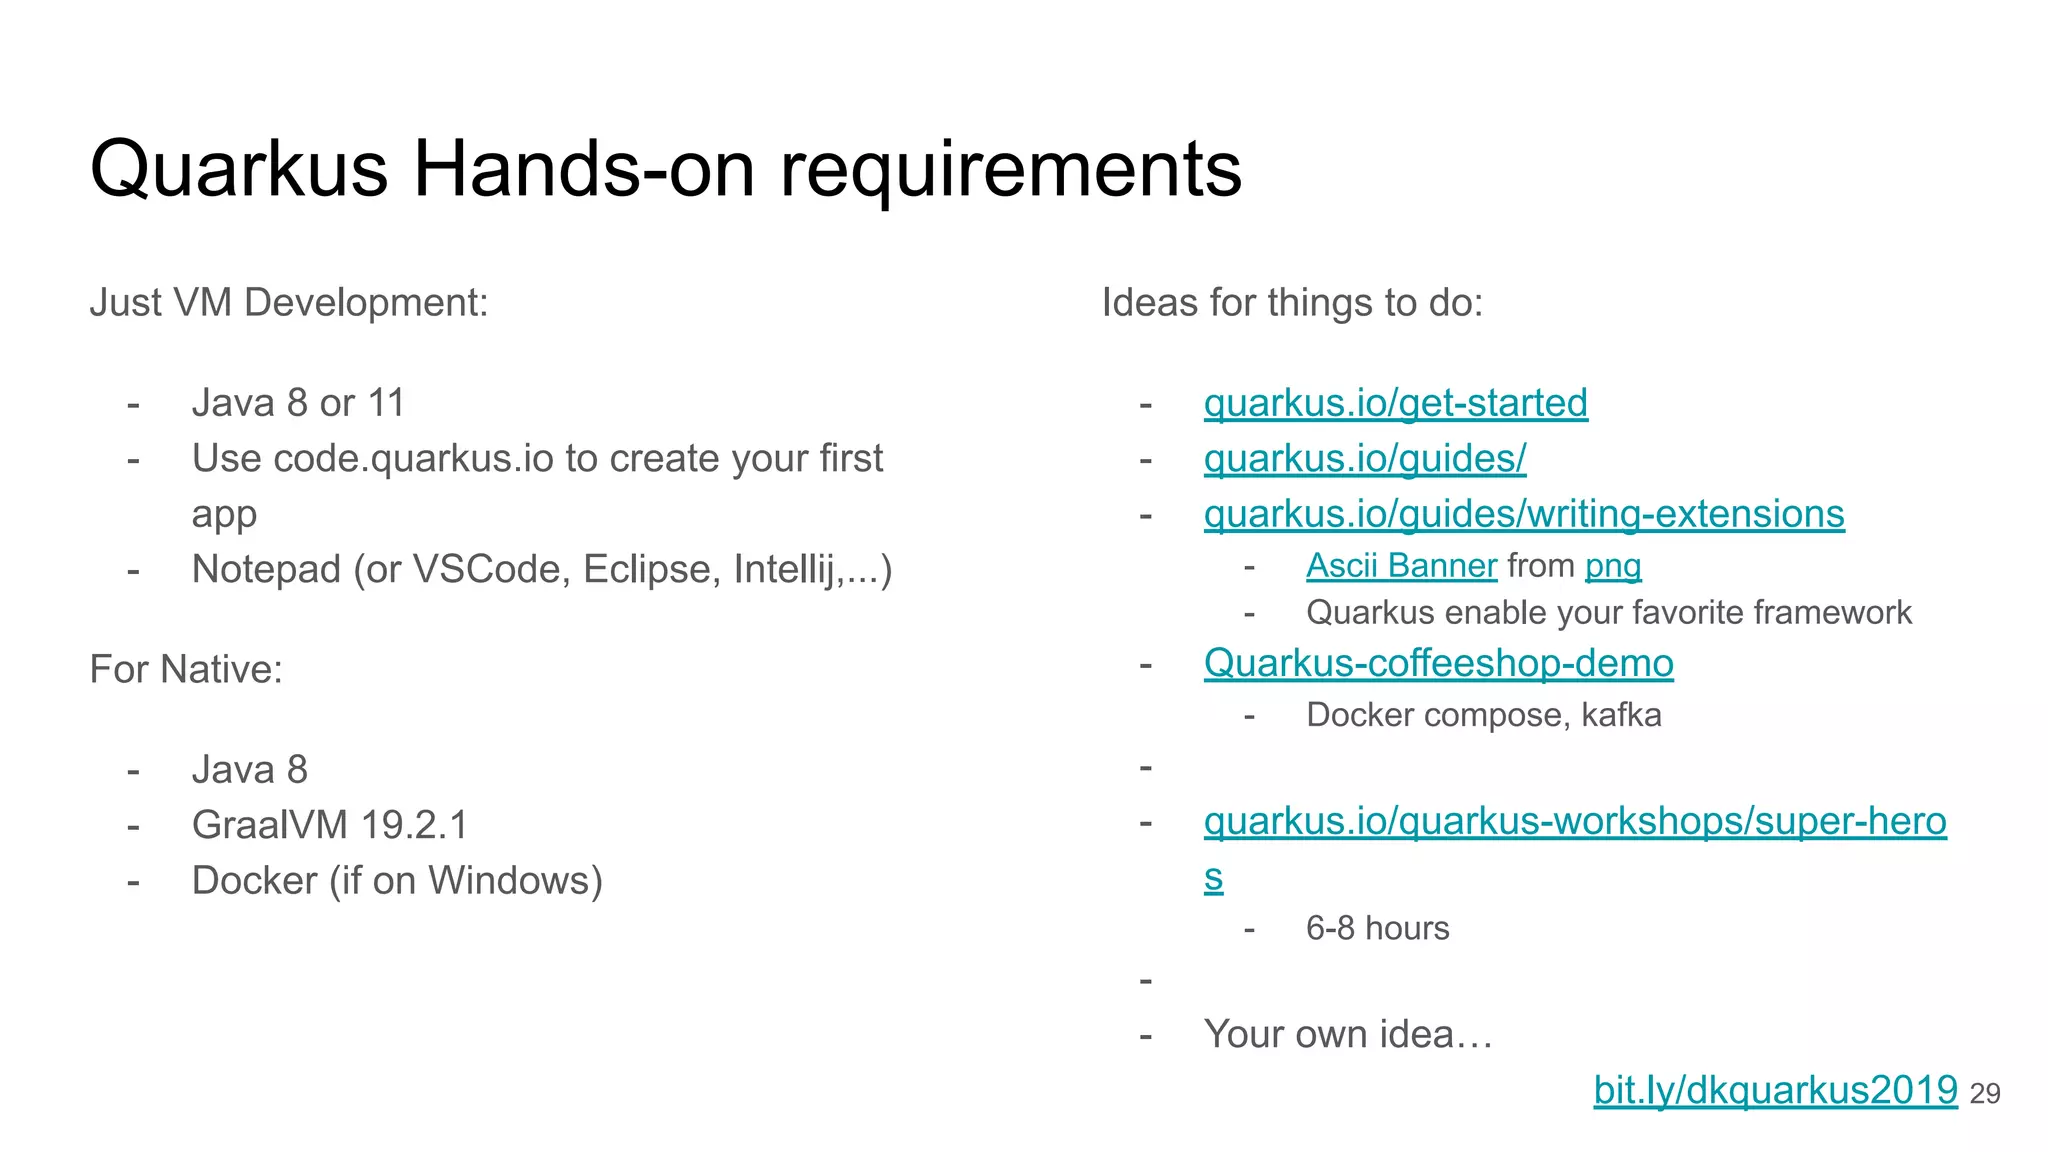Click the Ascii Banner link
This screenshot has width=2048, height=1152.
[x=1401, y=566]
